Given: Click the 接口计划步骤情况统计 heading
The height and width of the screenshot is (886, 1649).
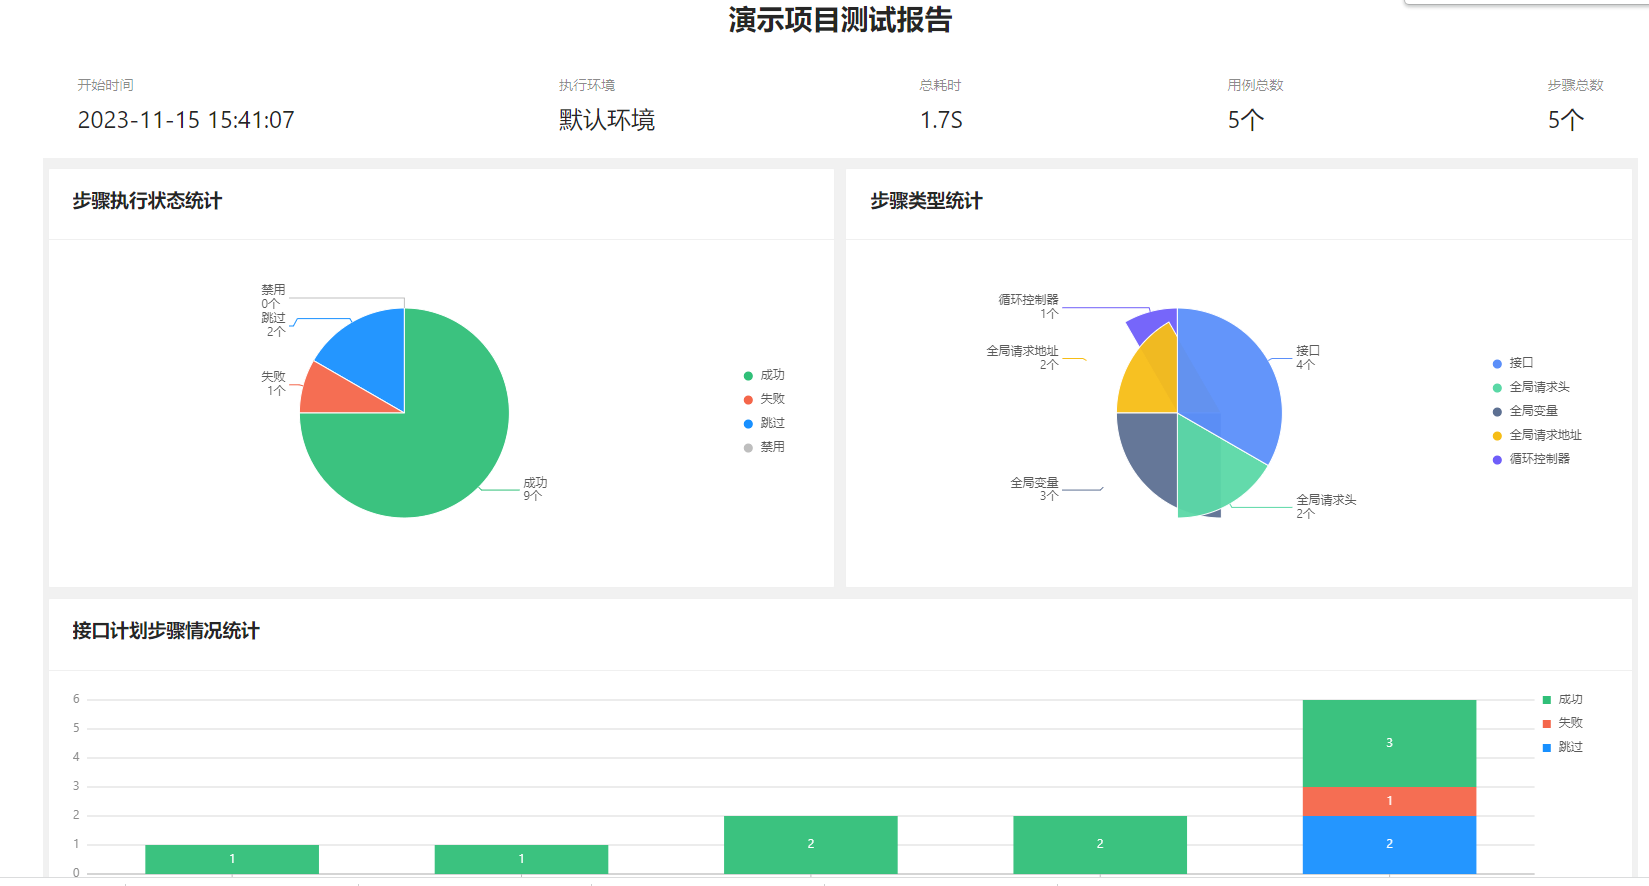Looking at the screenshot, I should (x=166, y=631).
